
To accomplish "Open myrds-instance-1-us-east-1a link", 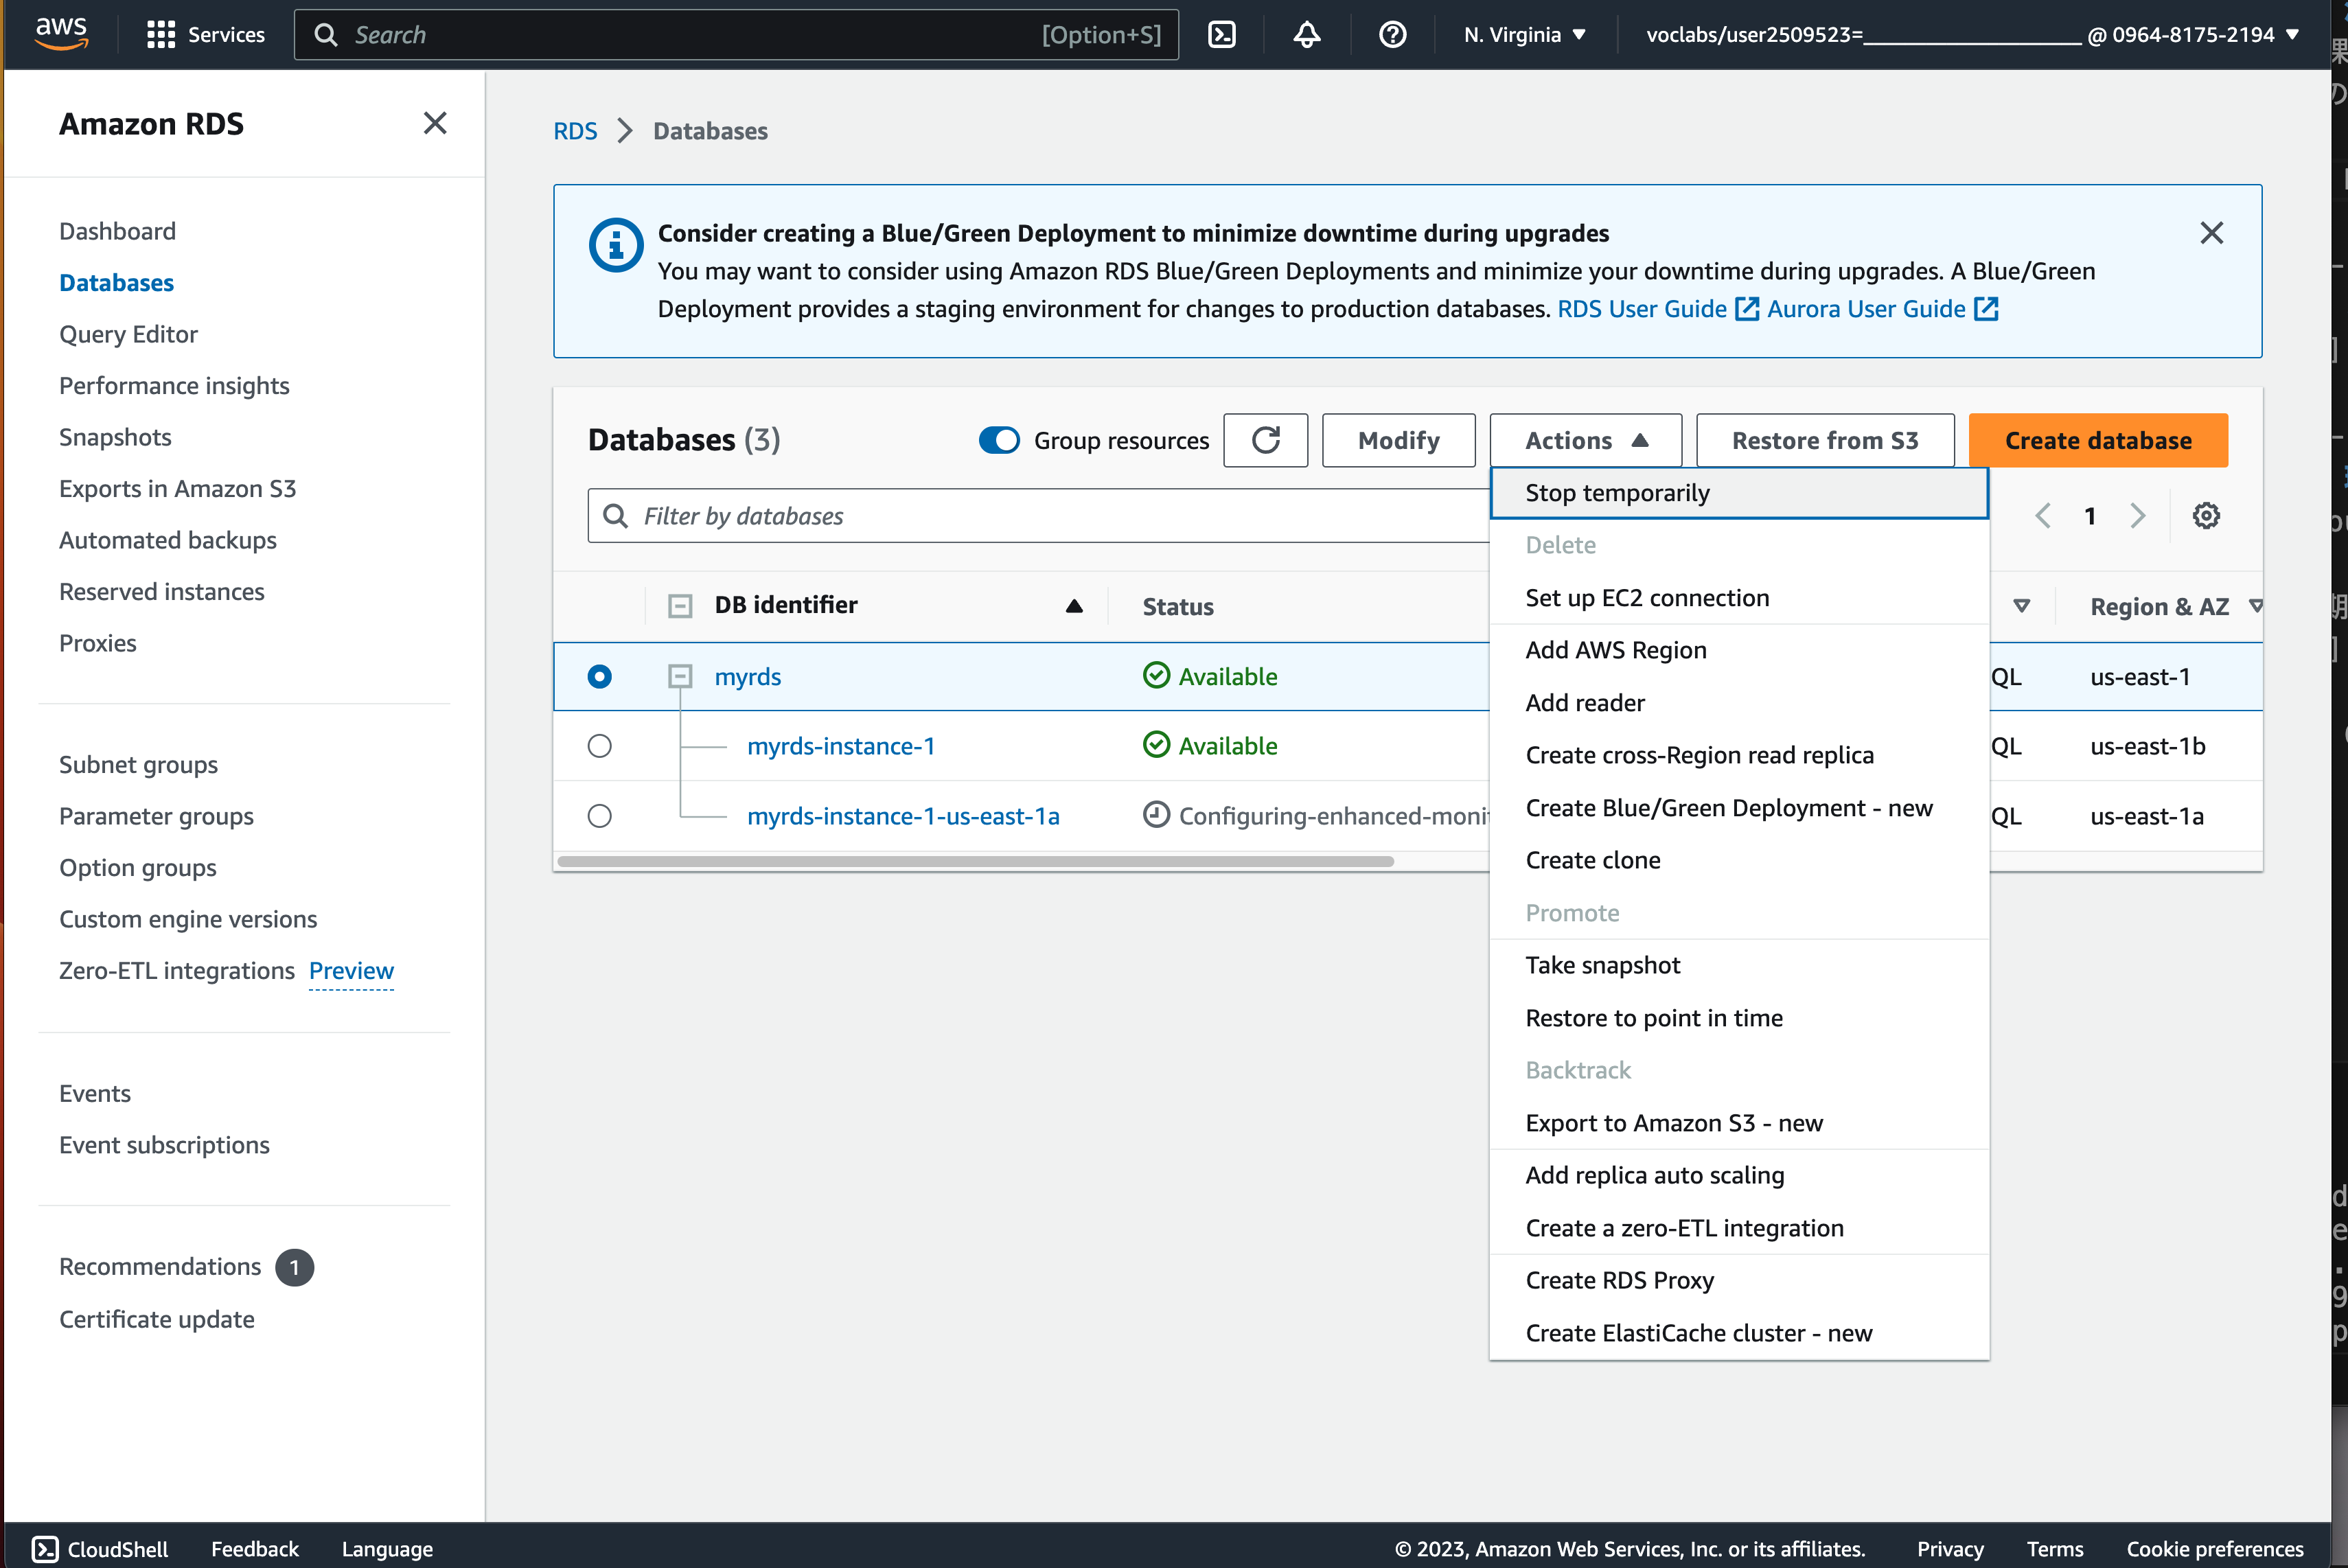I will [903, 816].
